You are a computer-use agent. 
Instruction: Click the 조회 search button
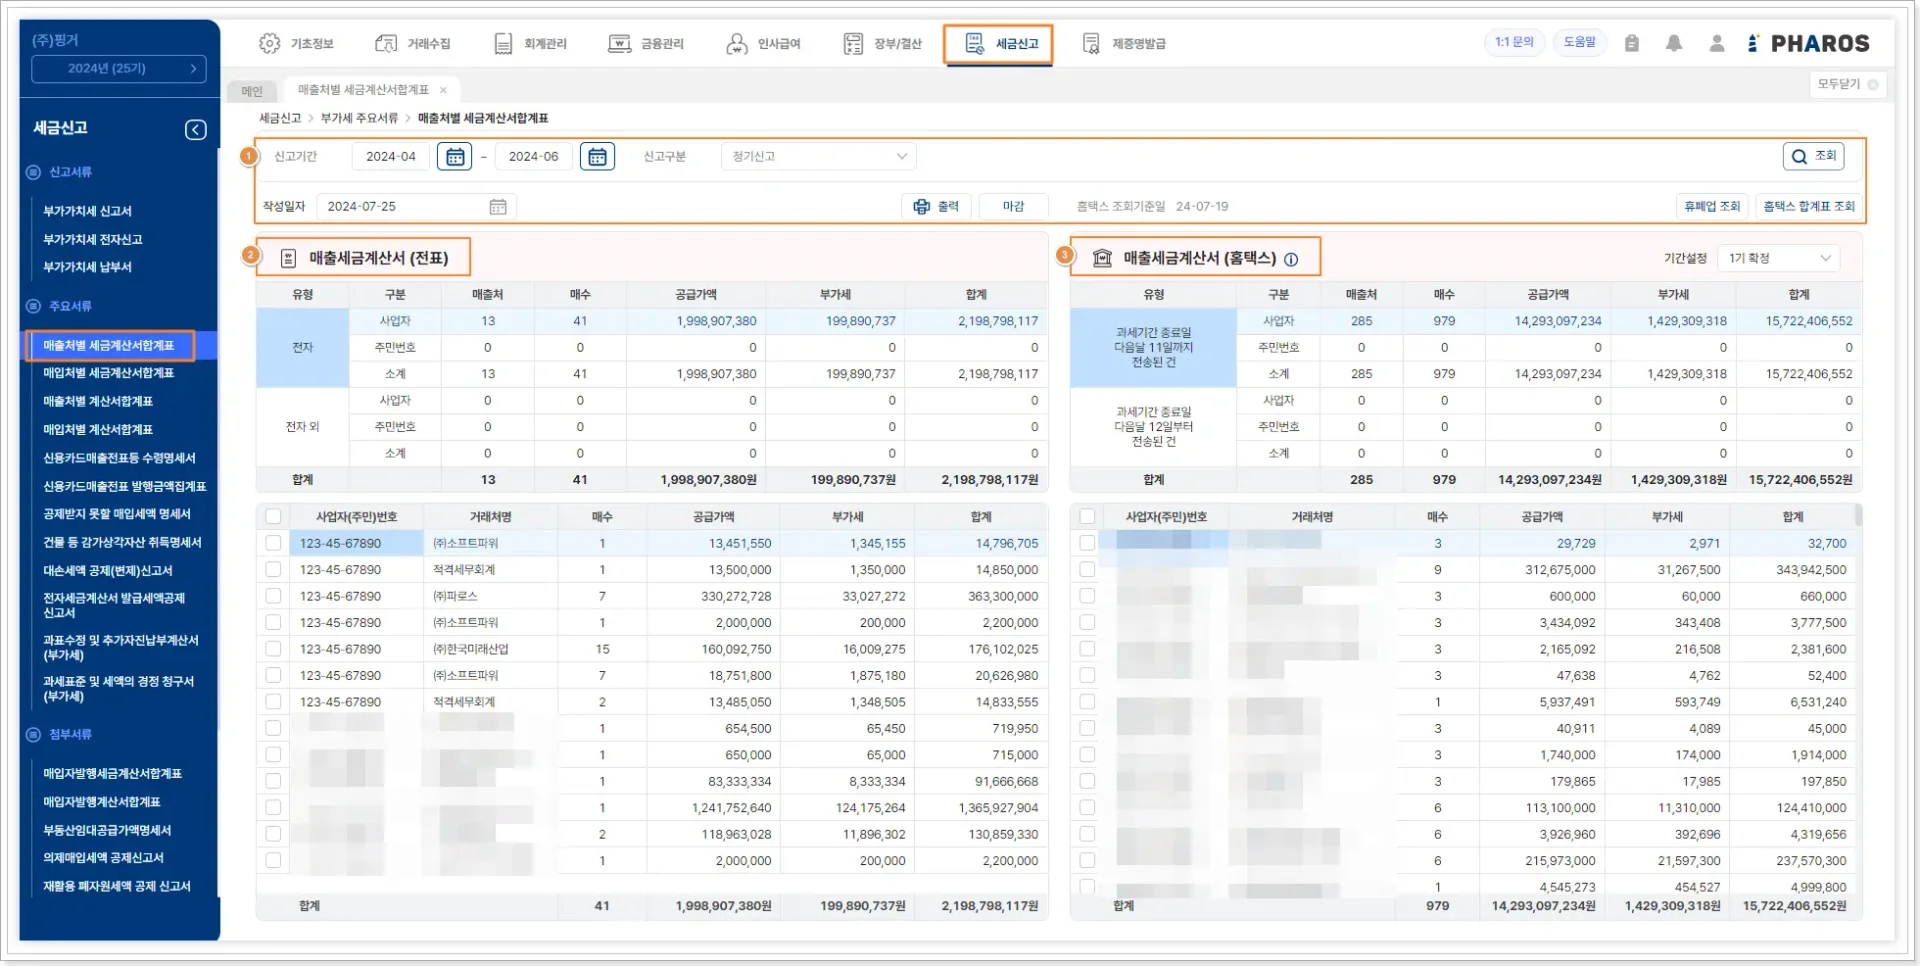tap(1813, 156)
